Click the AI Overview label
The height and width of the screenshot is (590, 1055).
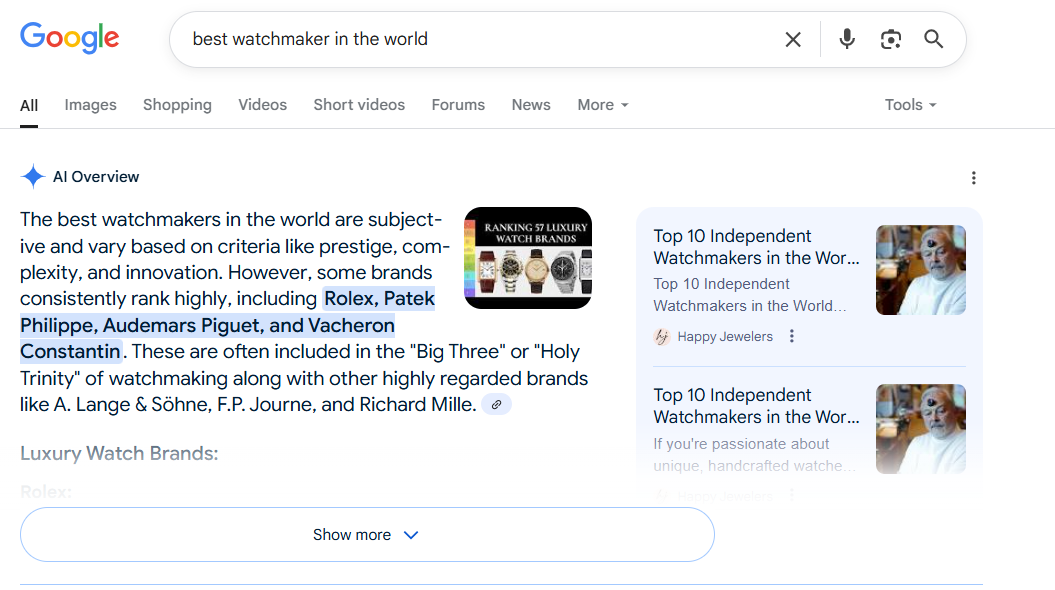[x=96, y=177]
